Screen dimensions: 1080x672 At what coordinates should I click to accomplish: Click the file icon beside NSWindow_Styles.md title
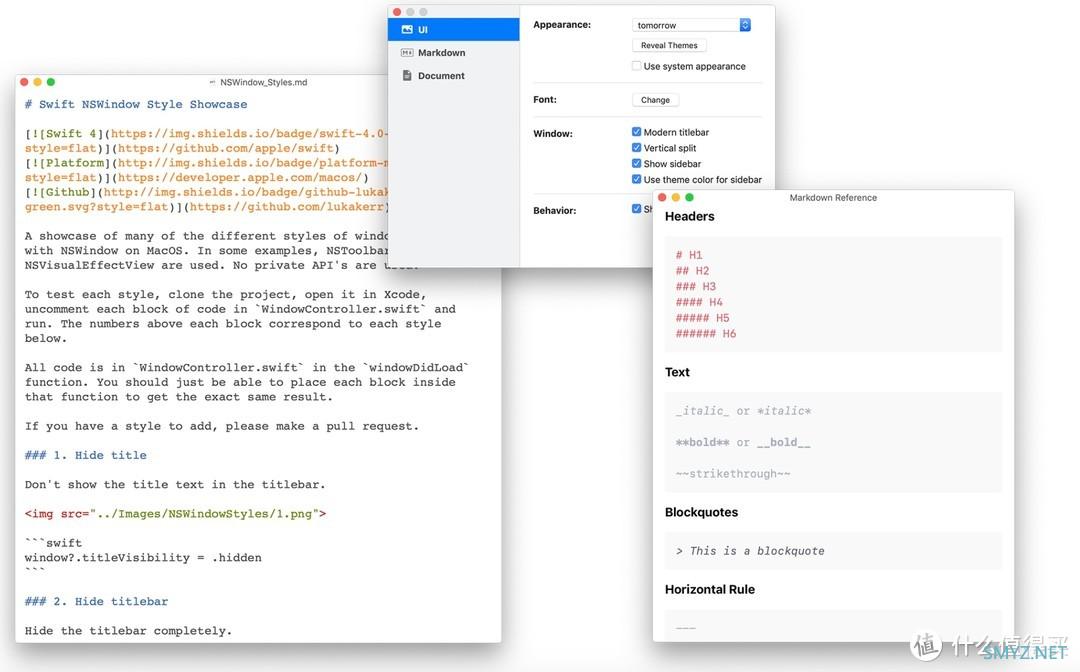coord(212,83)
